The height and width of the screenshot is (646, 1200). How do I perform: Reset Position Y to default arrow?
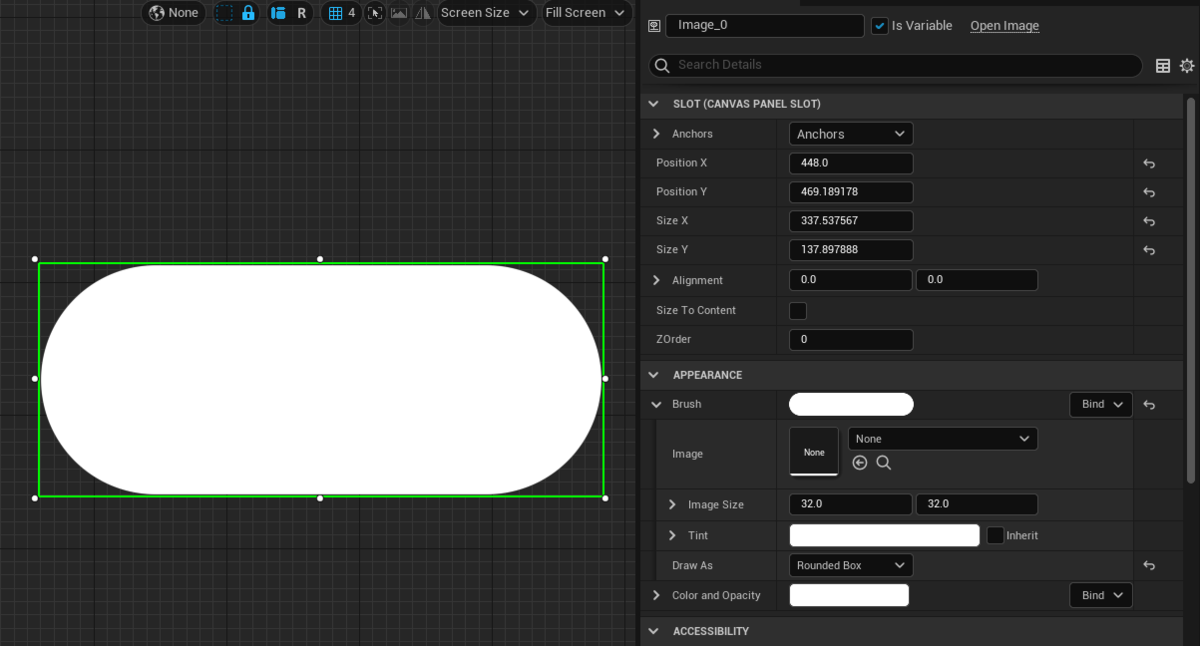click(x=1149, y=192)
